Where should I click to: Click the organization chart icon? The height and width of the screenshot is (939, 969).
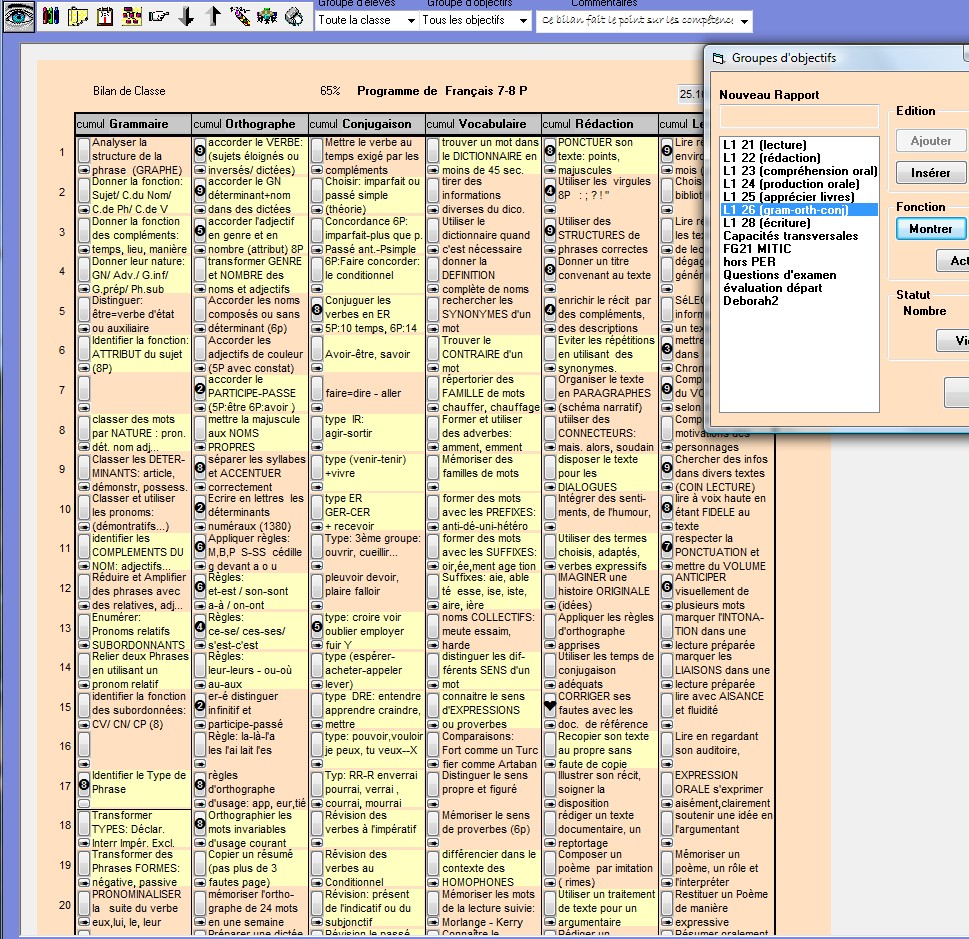132,16
